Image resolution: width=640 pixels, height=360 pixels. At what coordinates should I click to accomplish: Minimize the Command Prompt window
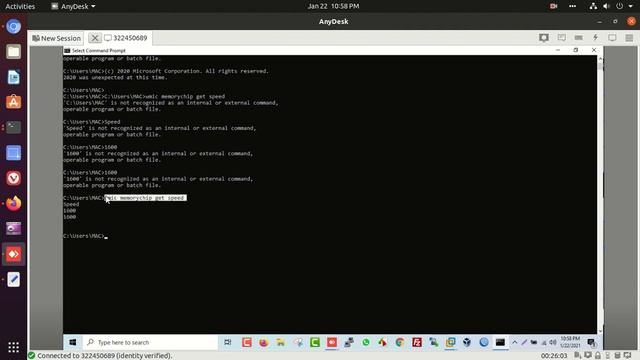click(558, 50)
